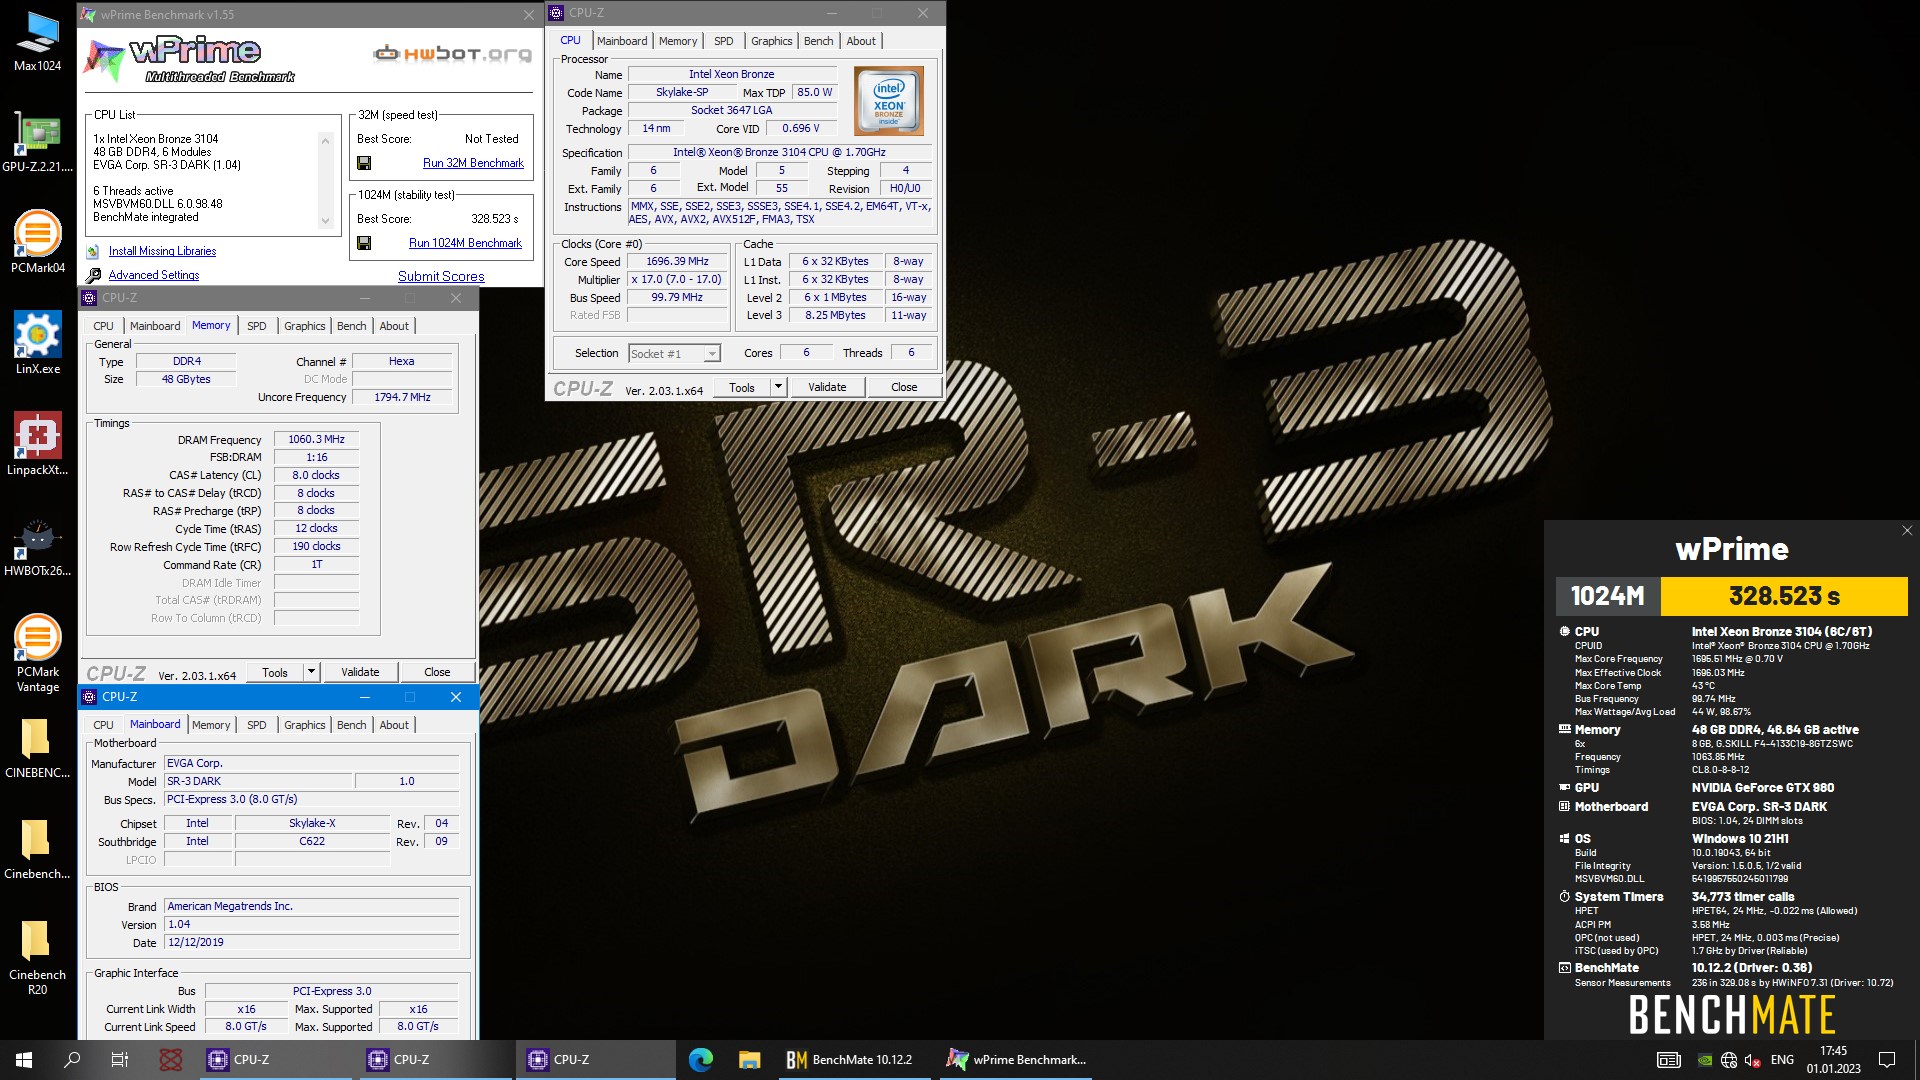Launch GPU-Z desktop icon

click(x=37, y=142)
